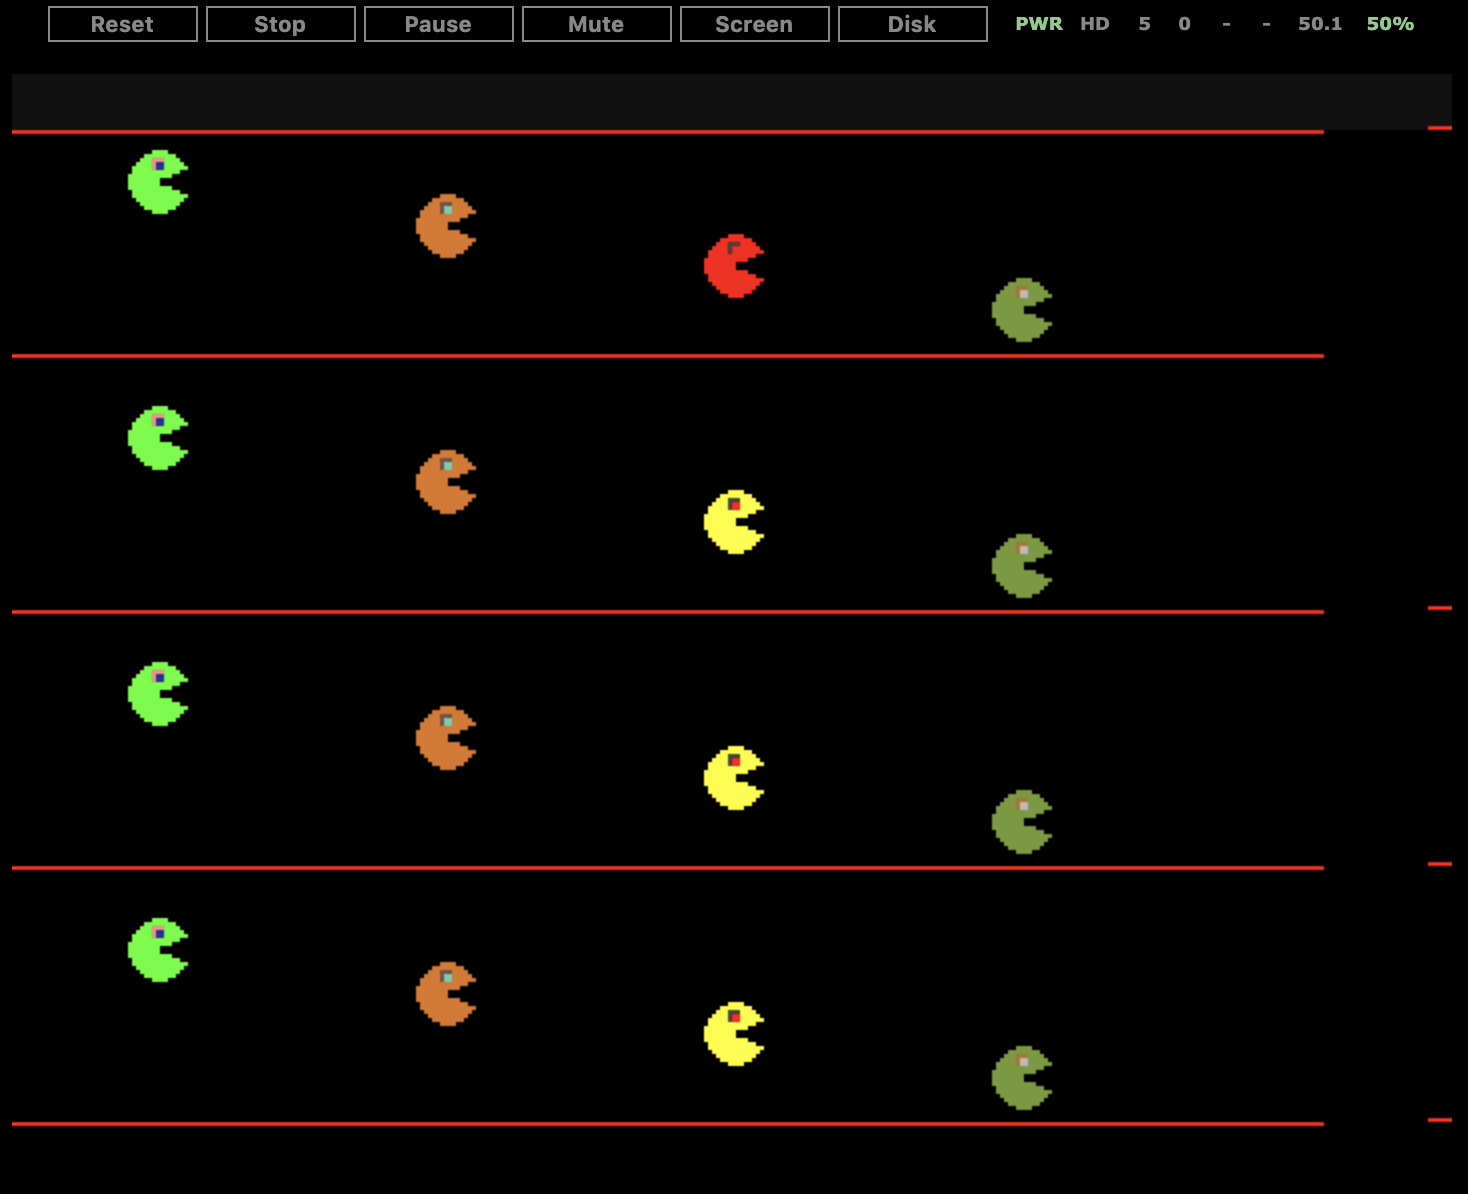
Task: Click the 50.1 frame rate readout
Action: click(x=1320, y=24)
